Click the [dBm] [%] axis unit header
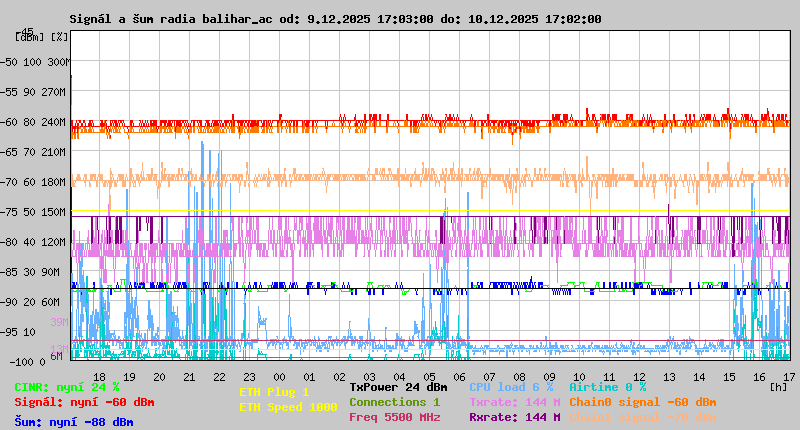Viewport: 800px width, 430px height. coord(42,37)
